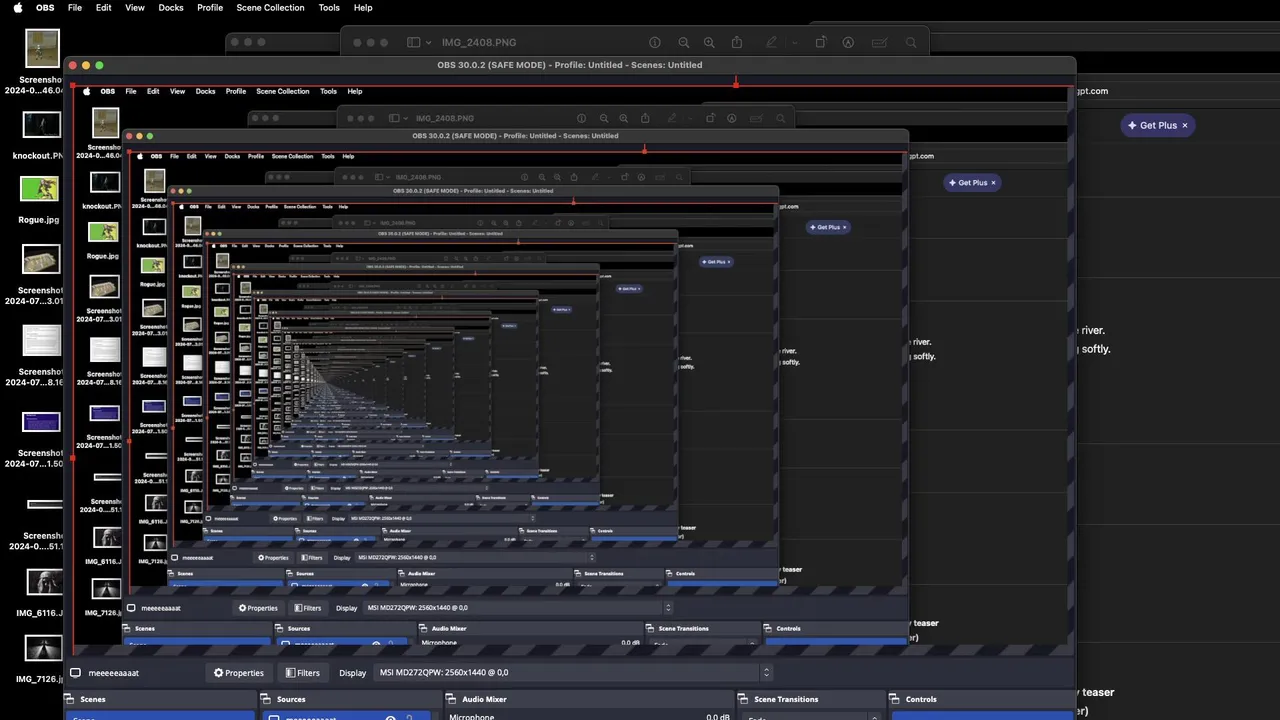Open the Tools menu
Image resolution: width=1280 pixels, height=720 pixels.
pos(329,7)
